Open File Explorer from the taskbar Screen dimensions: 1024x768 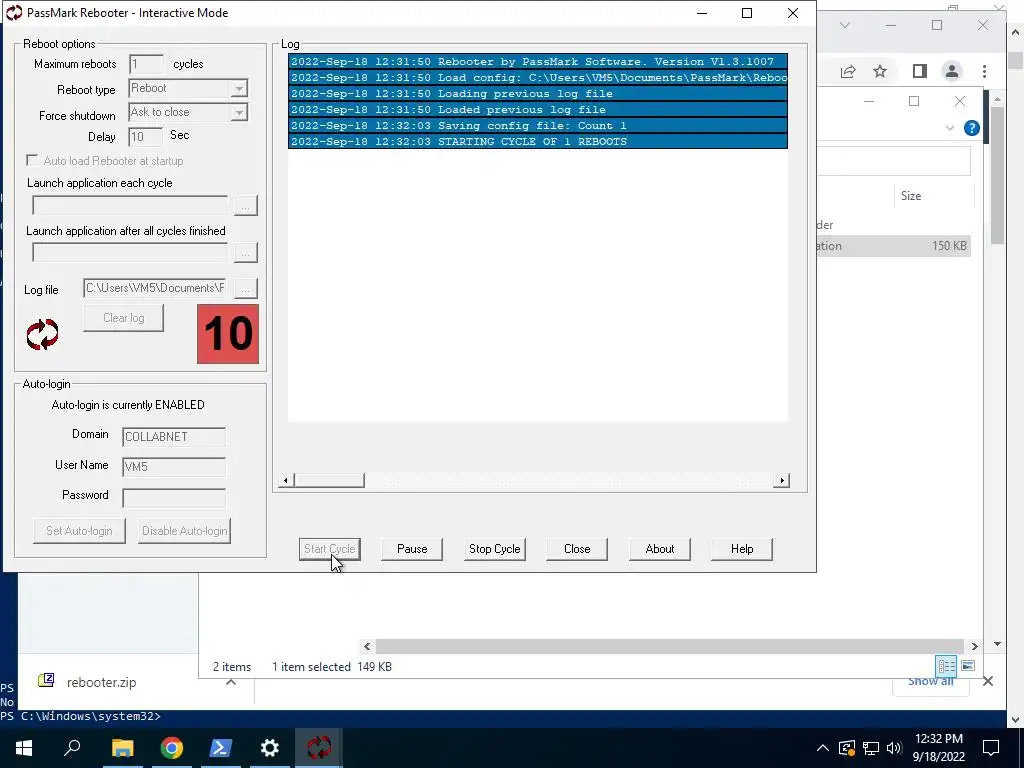(x=122, y=748)
